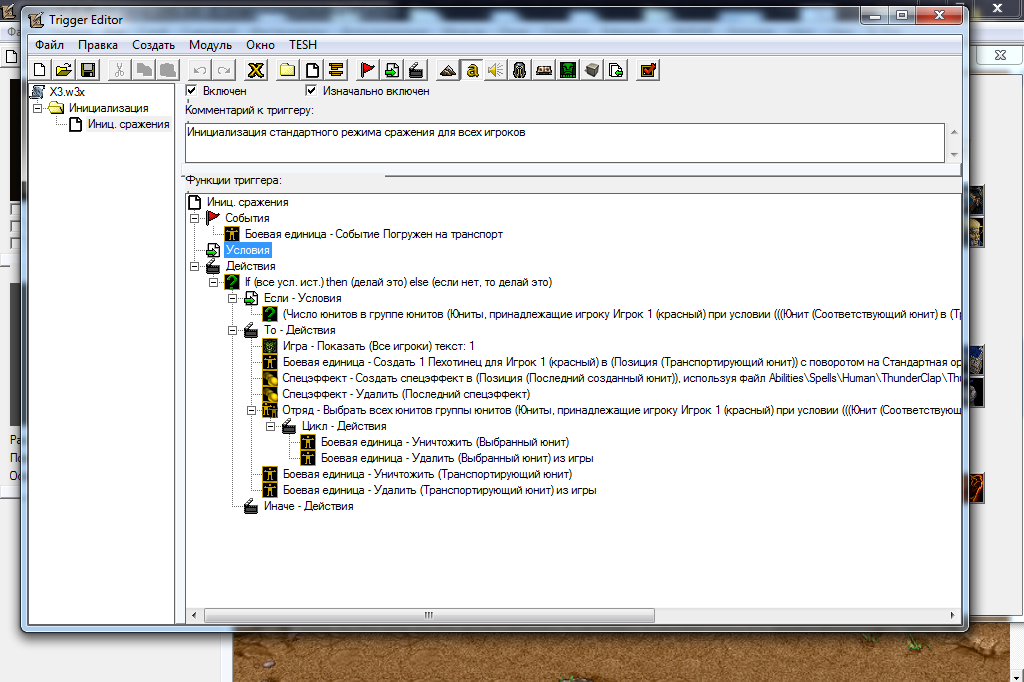The image size is (1024, 682).
Task: Collapse the Если - Условия node
Action: pos(232,299)
